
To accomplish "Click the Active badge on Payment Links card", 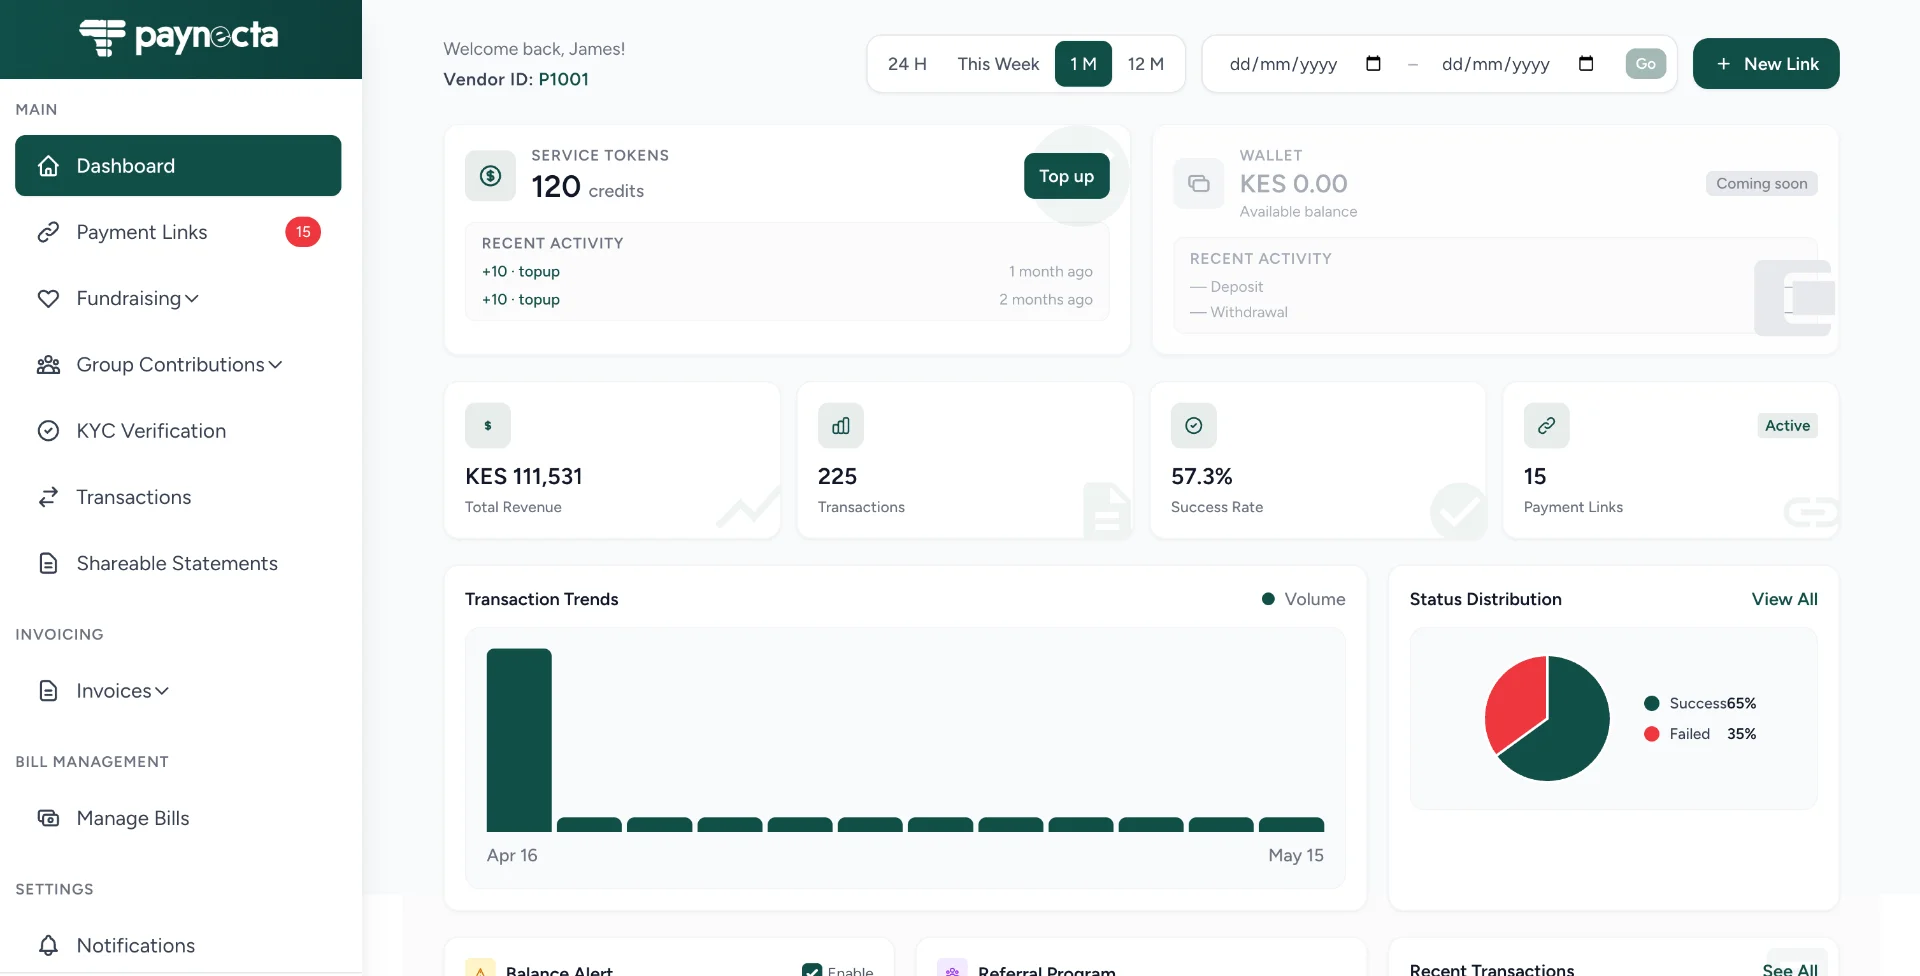I will (x=1787, y=426).
